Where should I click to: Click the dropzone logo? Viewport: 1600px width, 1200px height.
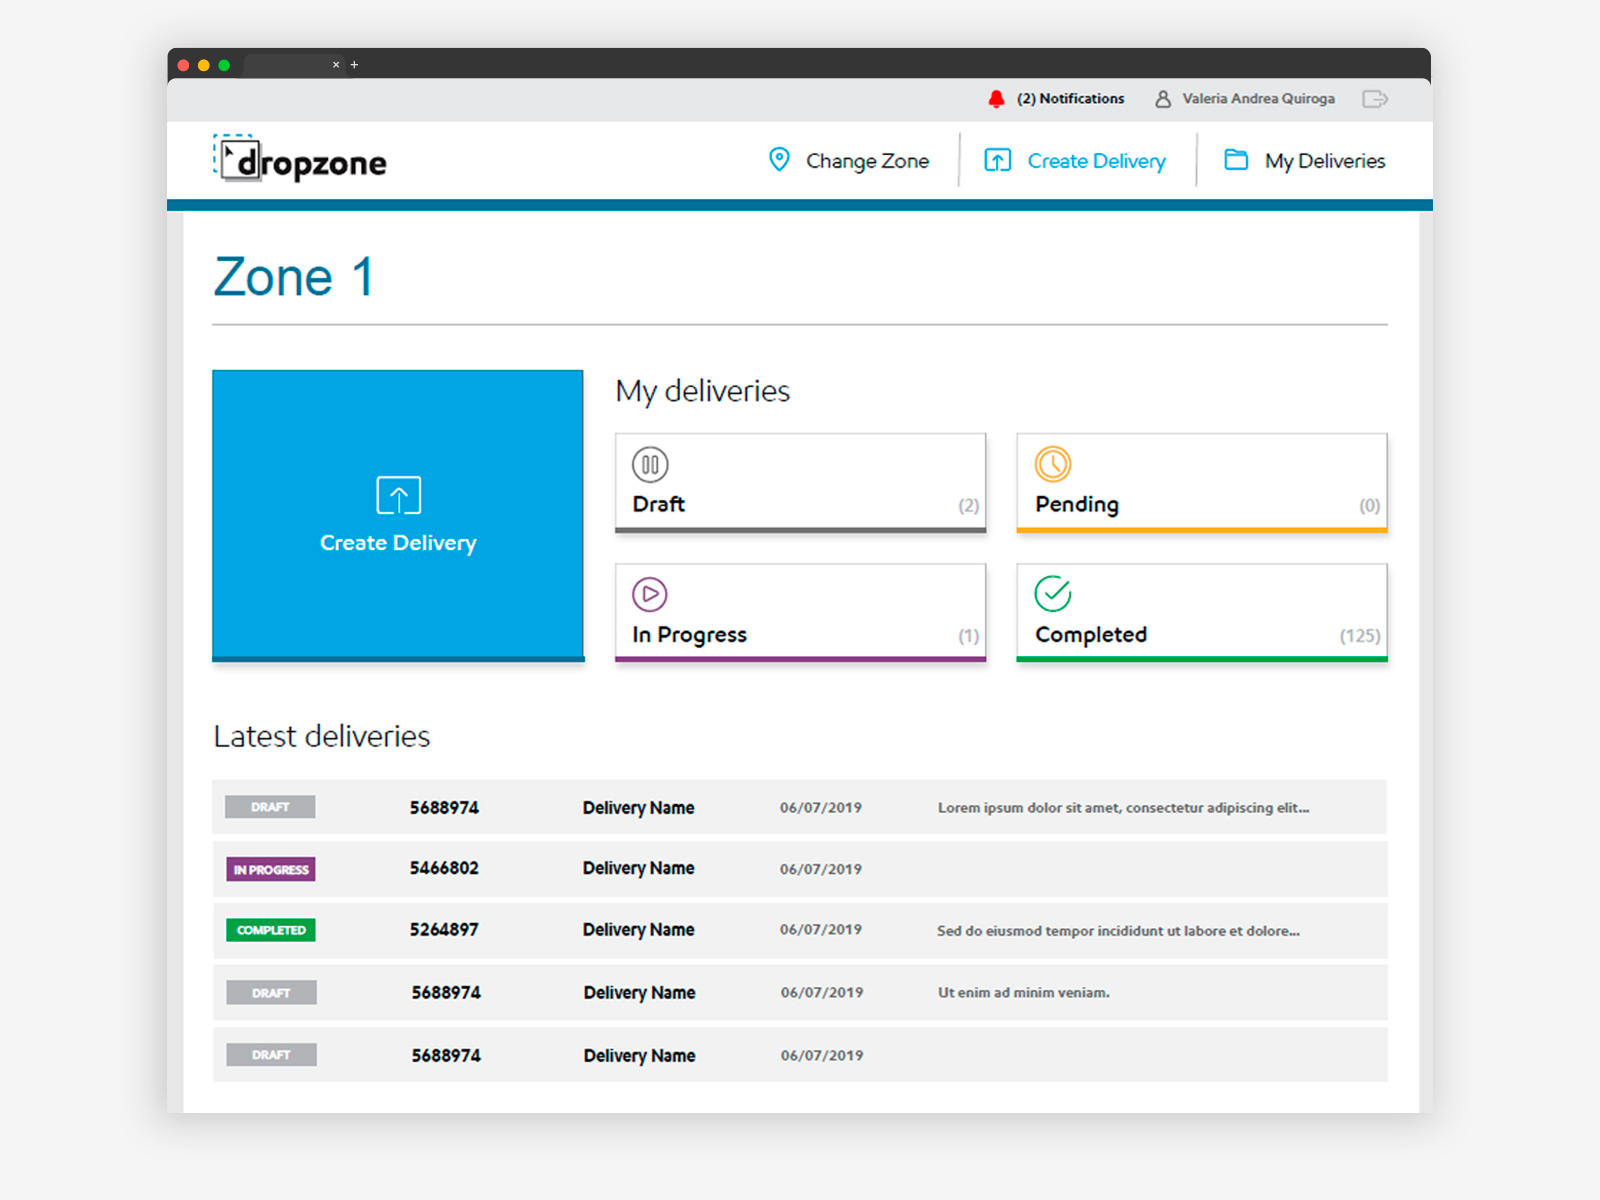[300, 159]
